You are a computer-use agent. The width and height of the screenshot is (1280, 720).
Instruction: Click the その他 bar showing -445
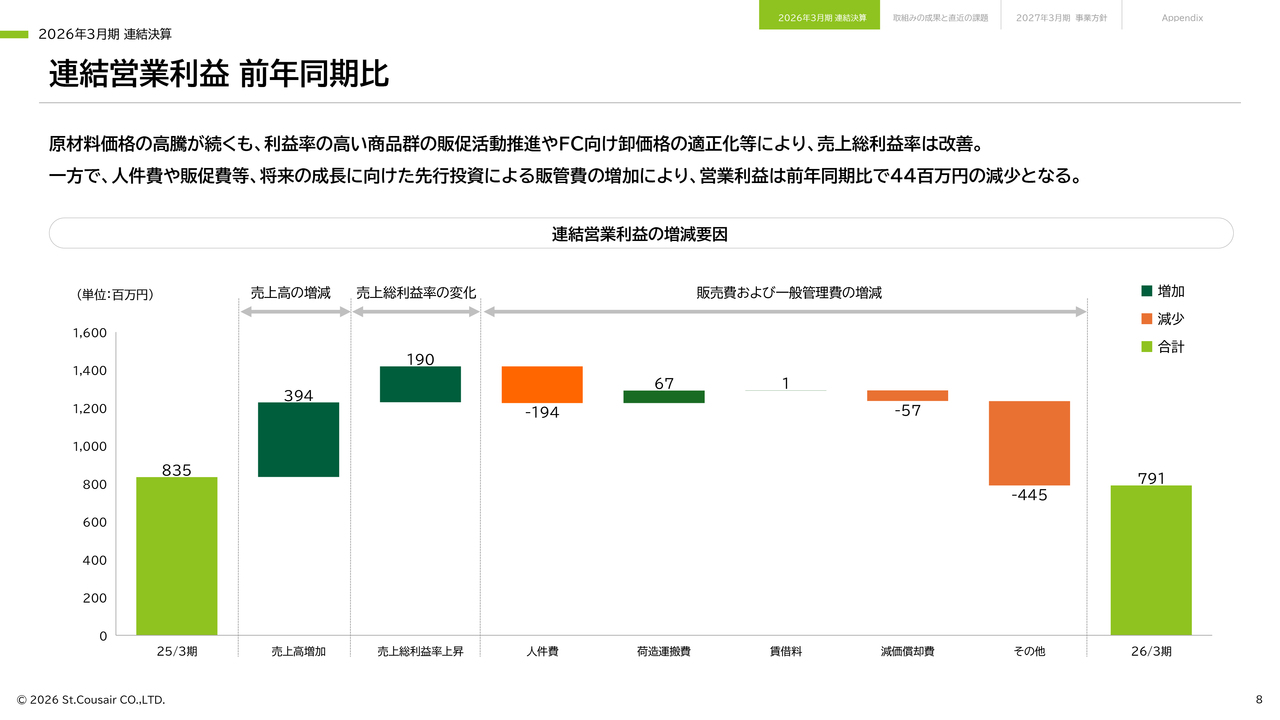coord(1029,443)
